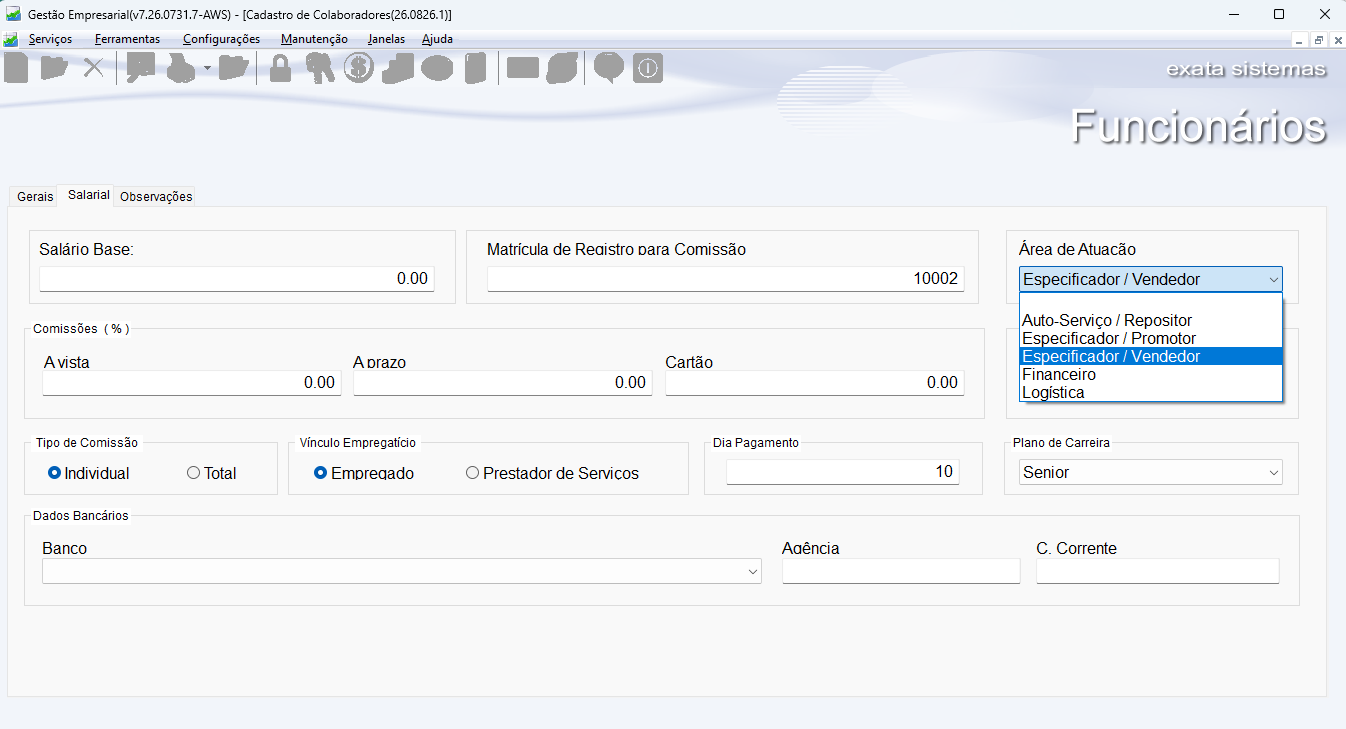This screenshot has height=729, width=1346.
Task: Expand the Banco dropdown
Action: (752, 571)
